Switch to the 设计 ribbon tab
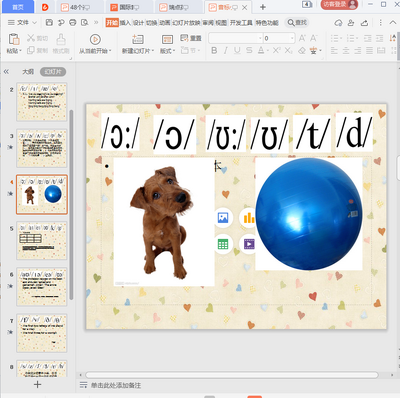The image size is (400, 398). click(138, 23)
